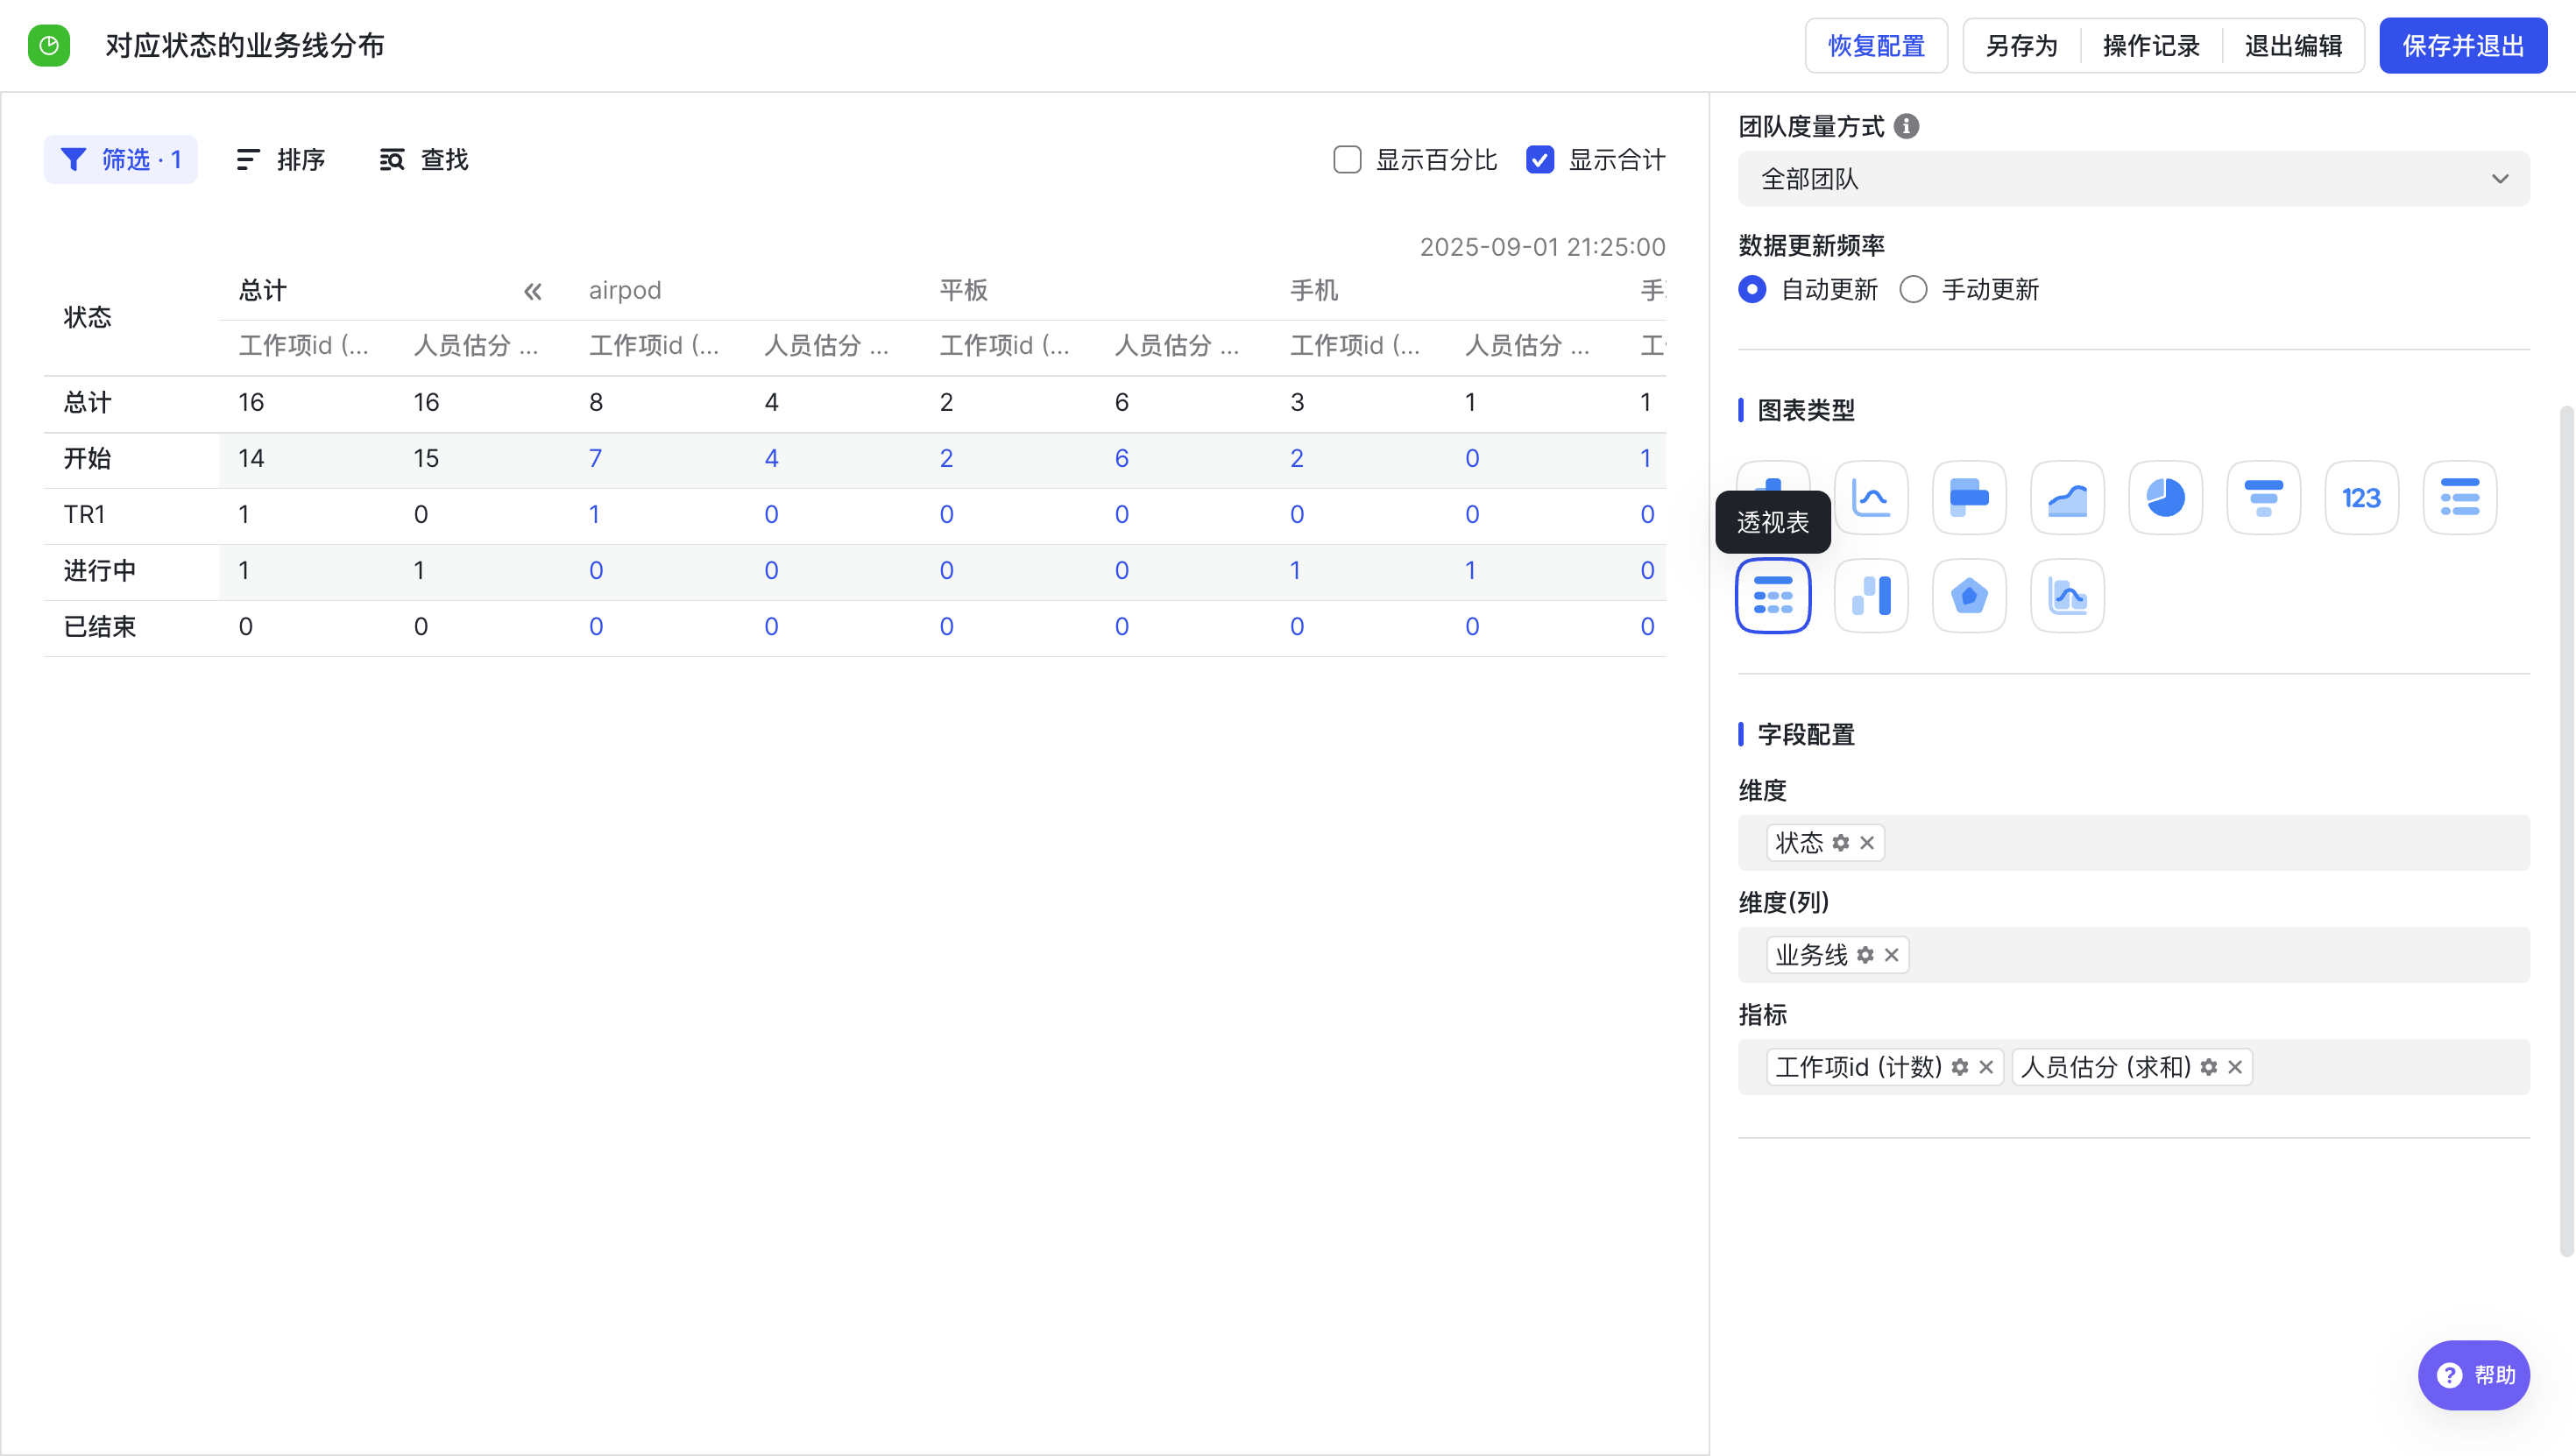Click the 平板 column header
Image resolution: width=2576 pixels, height=1456 pixels.
[964, 290]
